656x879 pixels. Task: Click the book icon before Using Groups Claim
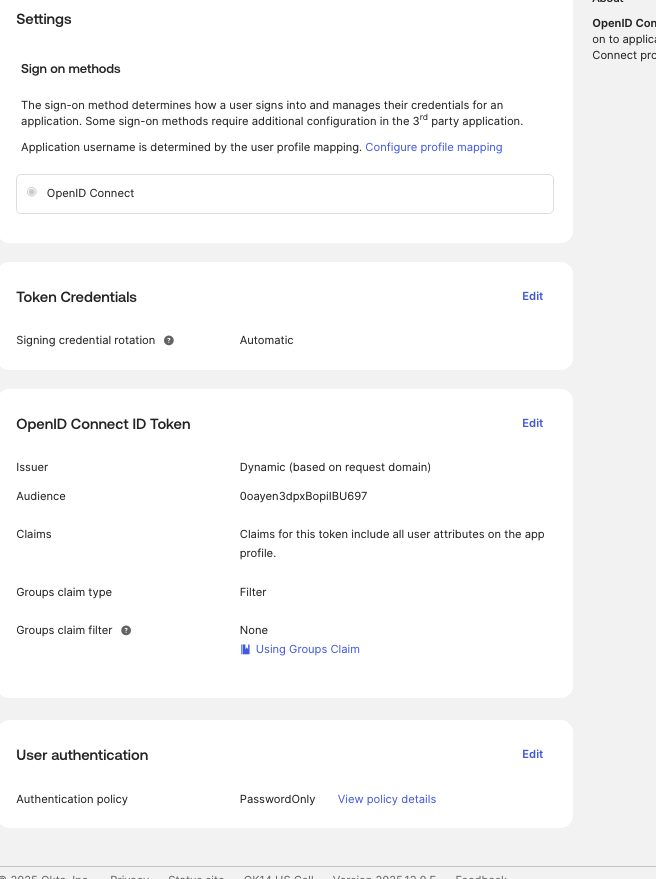pos(245,649)
